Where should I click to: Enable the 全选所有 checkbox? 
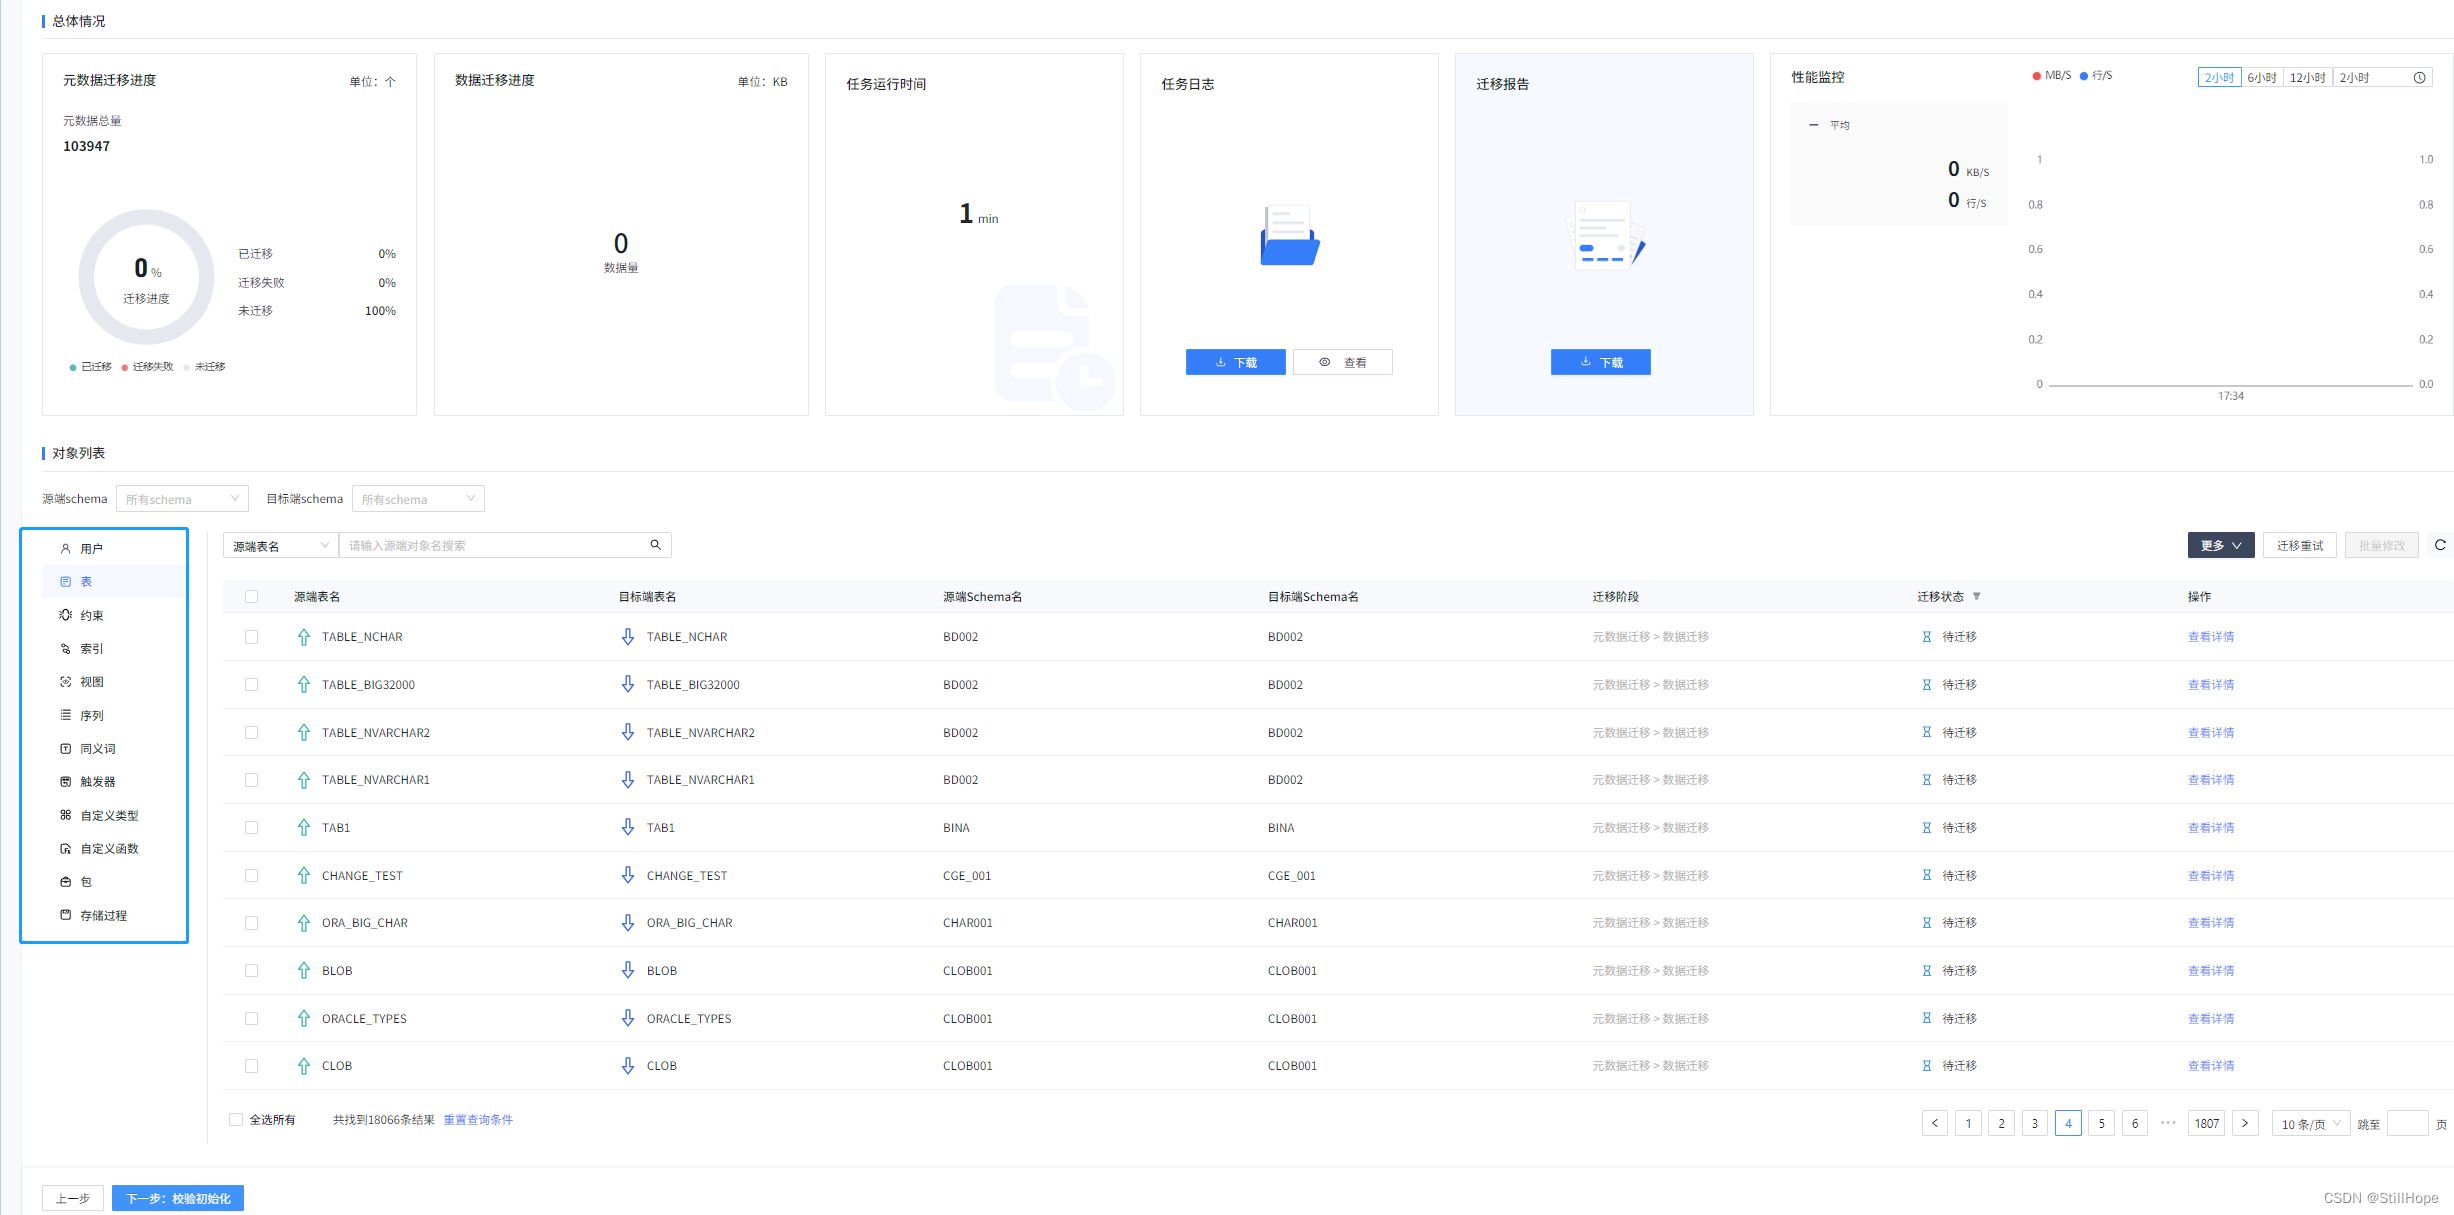tap(236, 1120)
